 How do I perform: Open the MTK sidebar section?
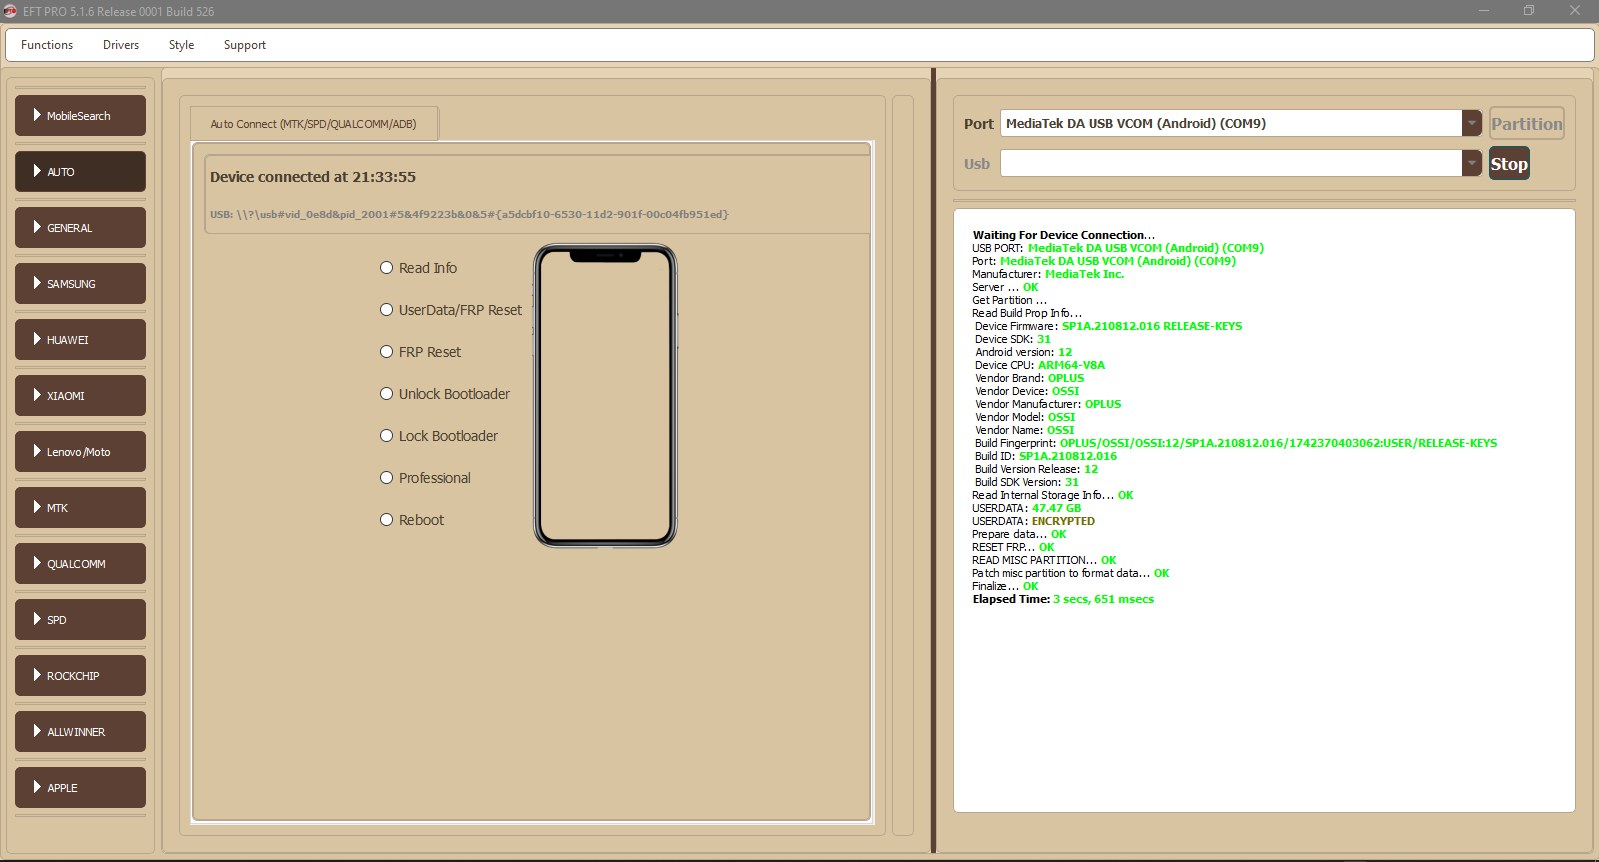[x=80, y=508]
